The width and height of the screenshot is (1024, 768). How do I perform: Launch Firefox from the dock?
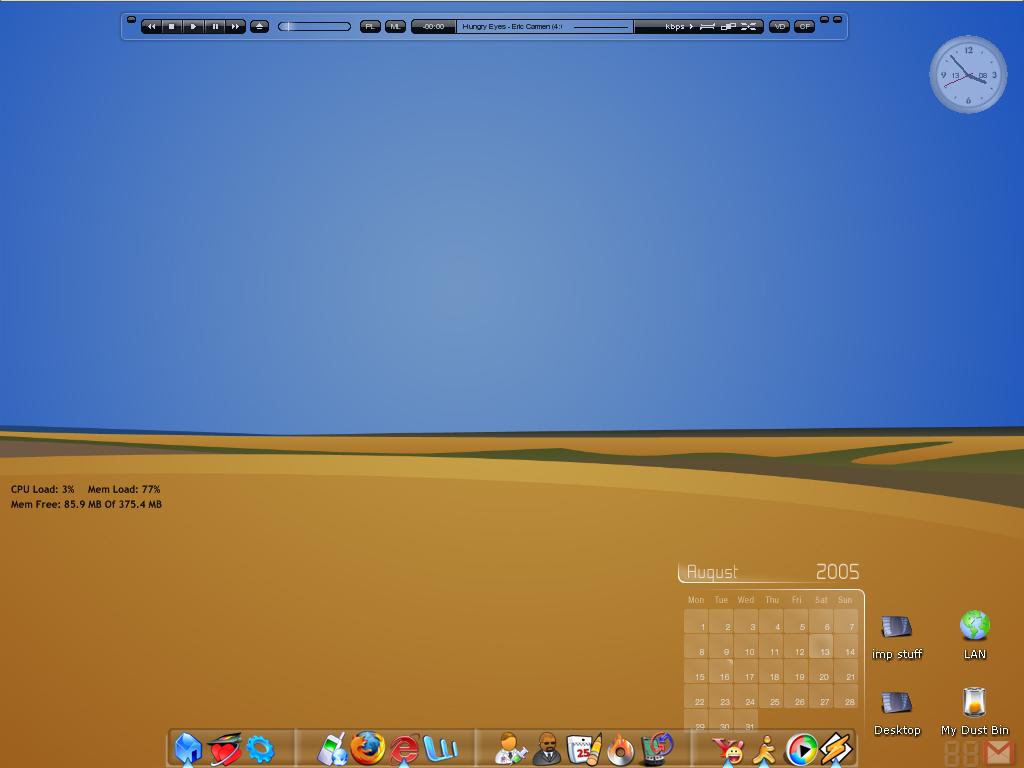(x=368, y=748)
